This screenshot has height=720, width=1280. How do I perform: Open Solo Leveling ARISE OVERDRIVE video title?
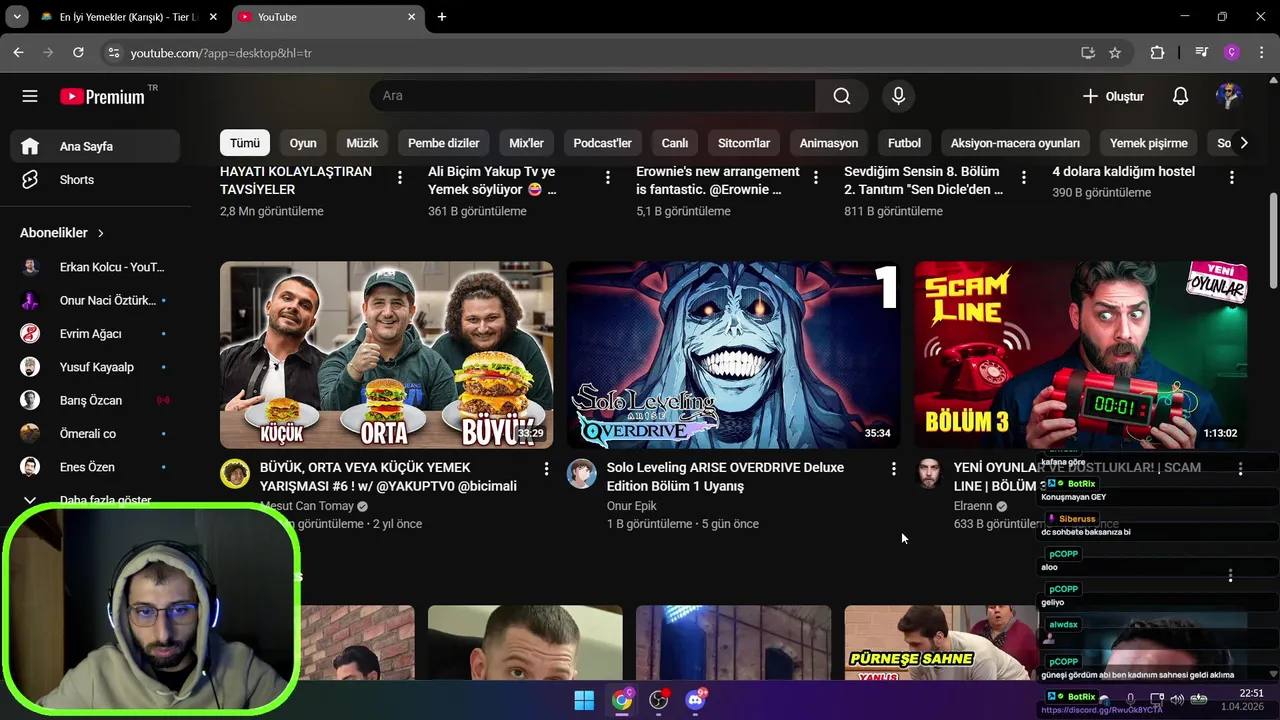[x=725, y=477]
